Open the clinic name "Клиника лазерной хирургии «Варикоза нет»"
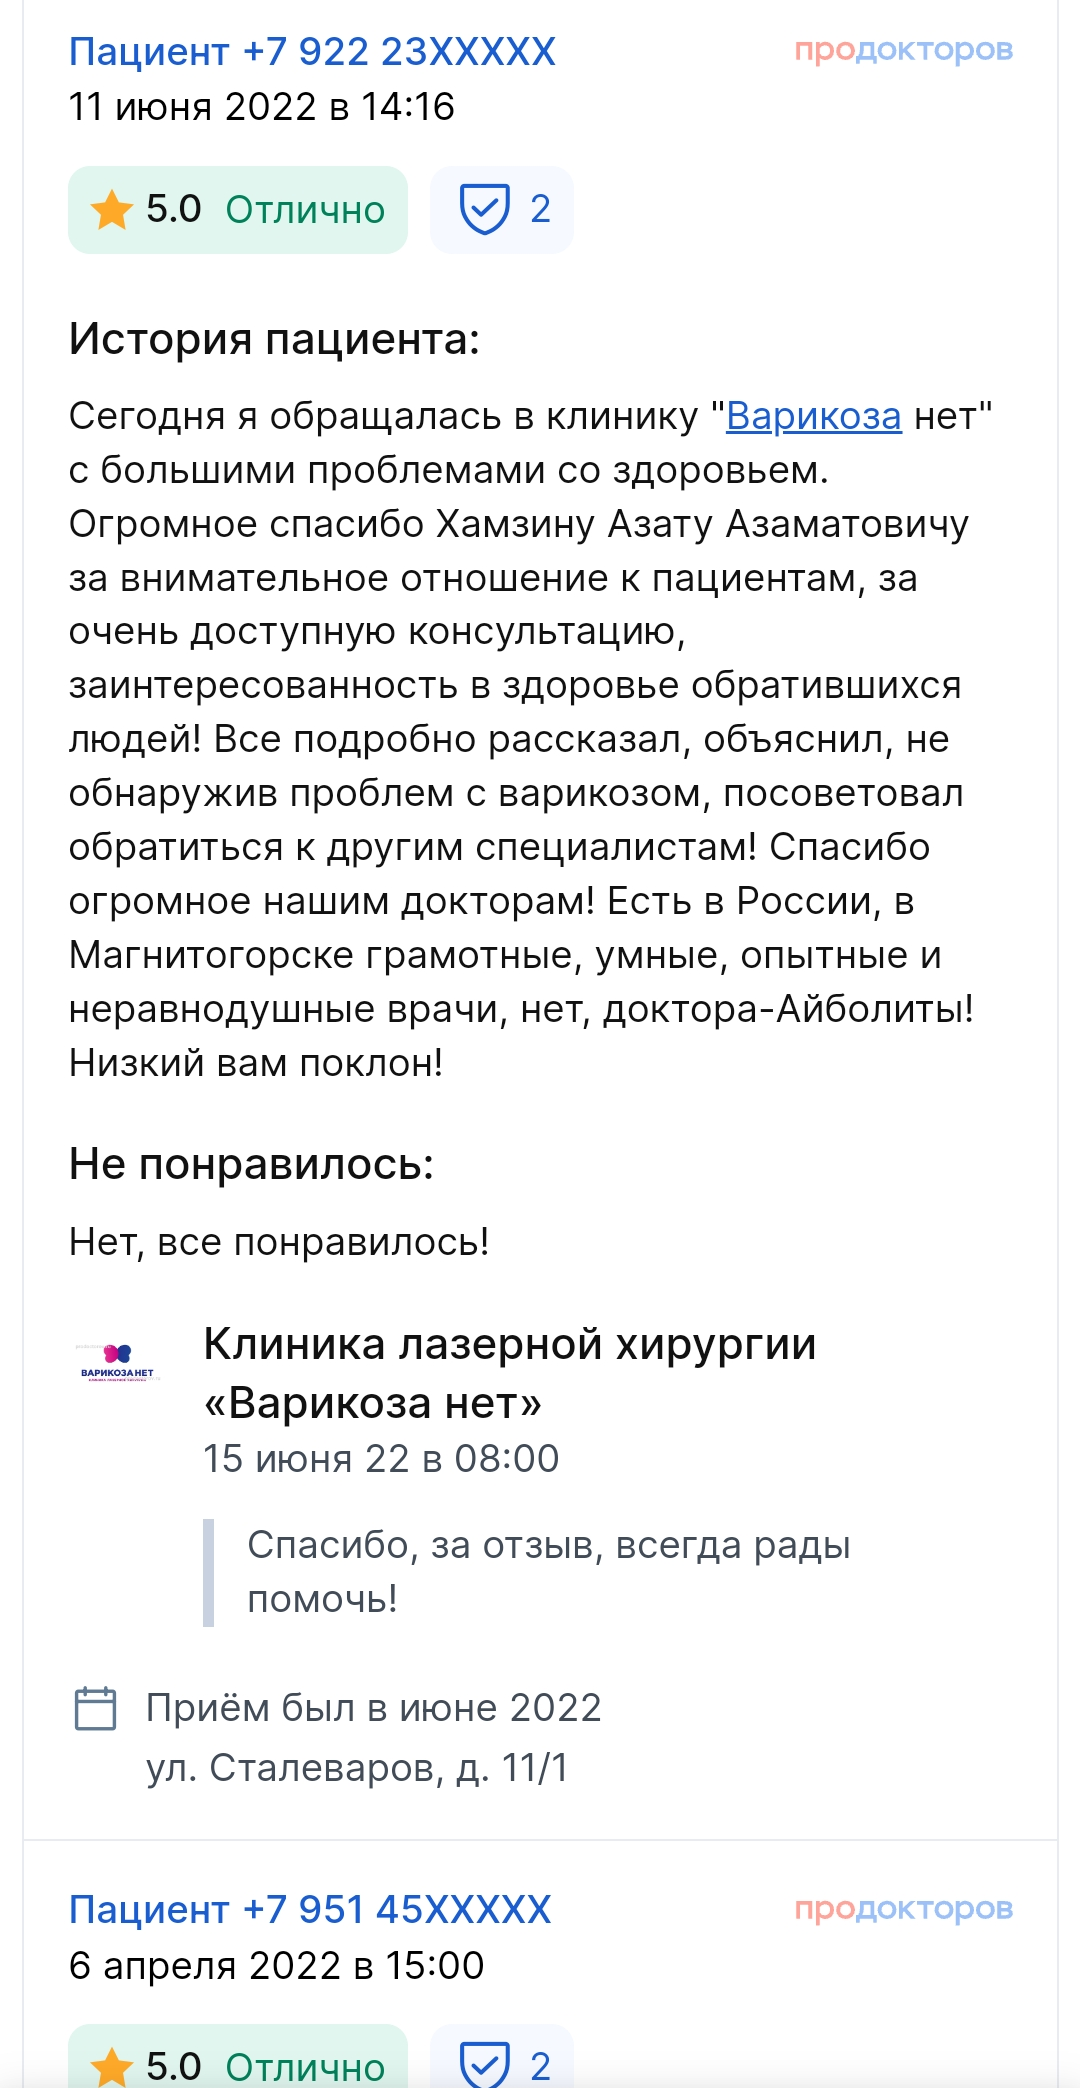This screenshot has height=2088, width=1080. tap(509, 1373)
